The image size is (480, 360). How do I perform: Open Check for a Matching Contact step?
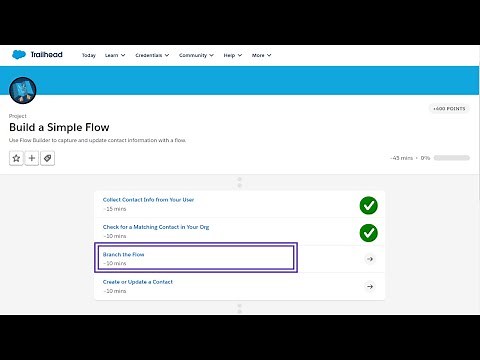point(156,227)
